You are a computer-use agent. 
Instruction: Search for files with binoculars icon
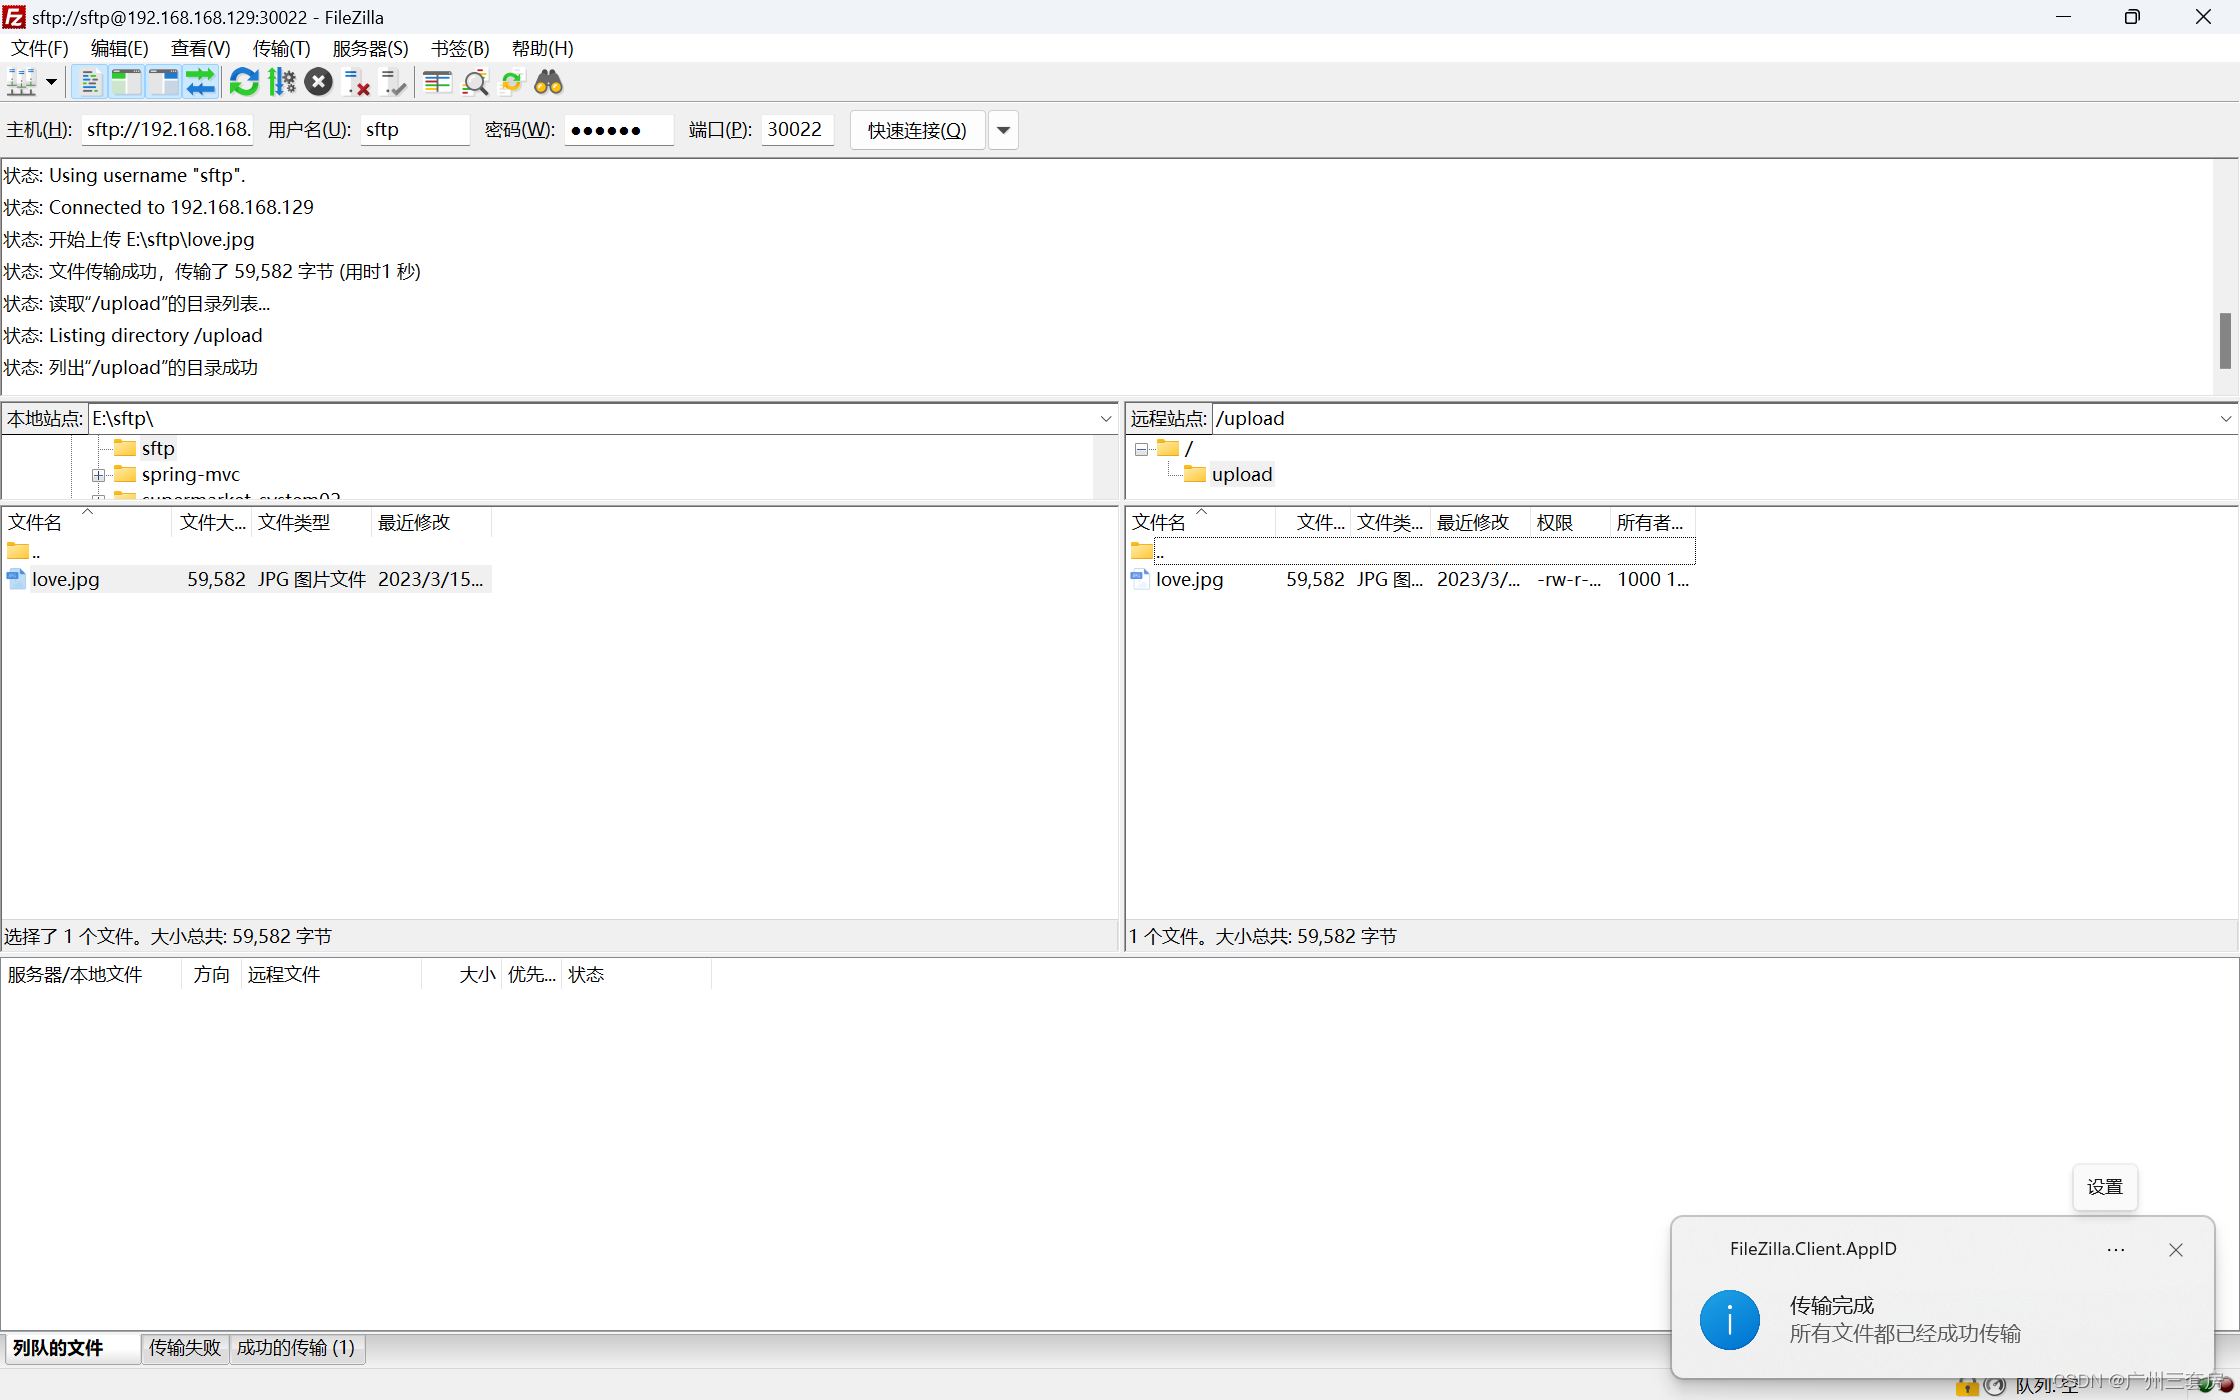pos(549,82)
